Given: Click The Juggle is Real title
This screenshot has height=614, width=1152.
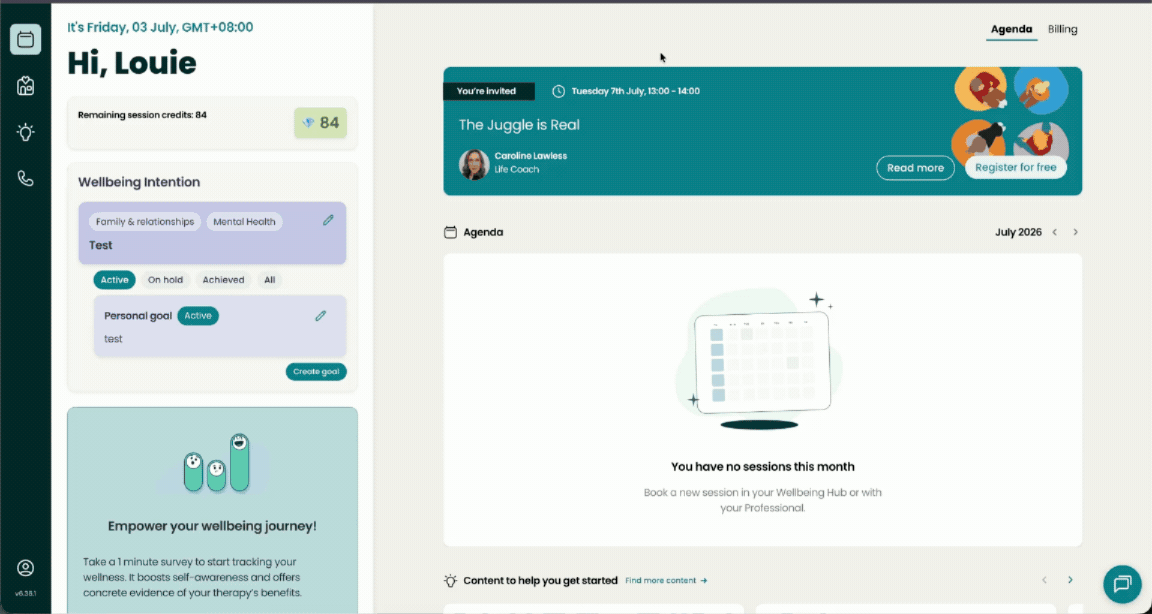Looking at the screenshot, I should coord(519,125).
